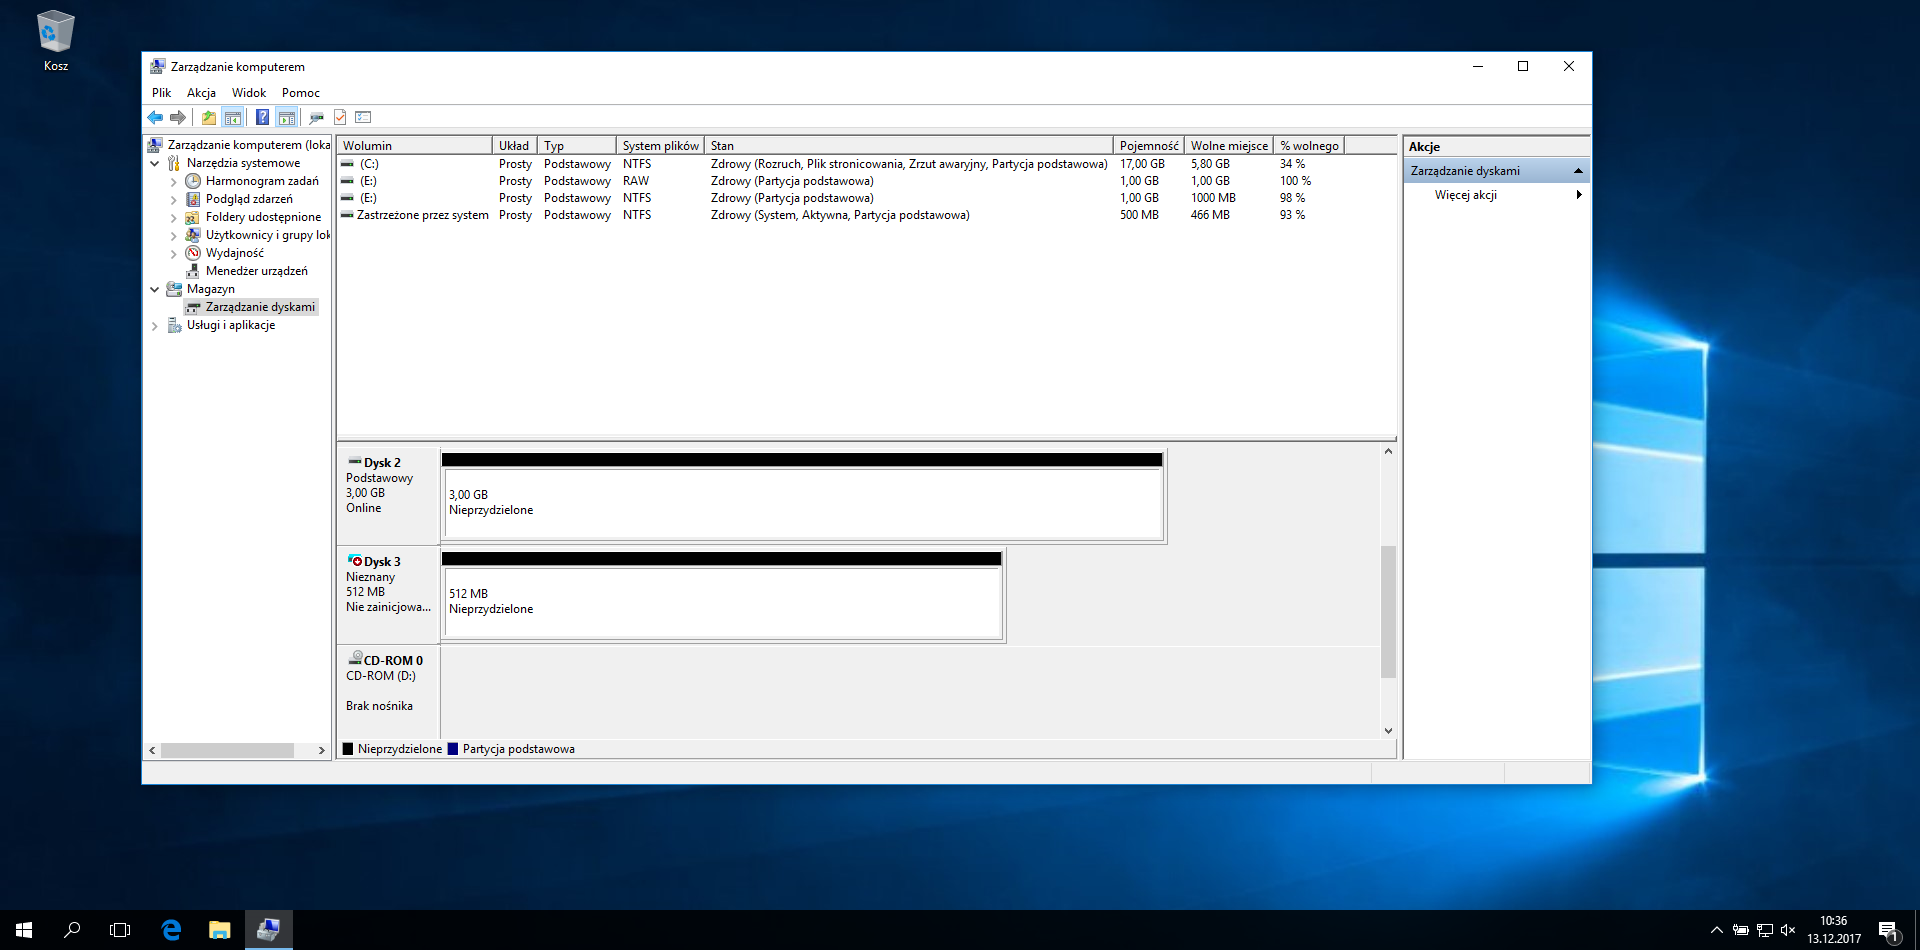Expand the Użytkownicy i grupy lokalne node
This screenshot has width=1920, height=950.
click(174, 236)
